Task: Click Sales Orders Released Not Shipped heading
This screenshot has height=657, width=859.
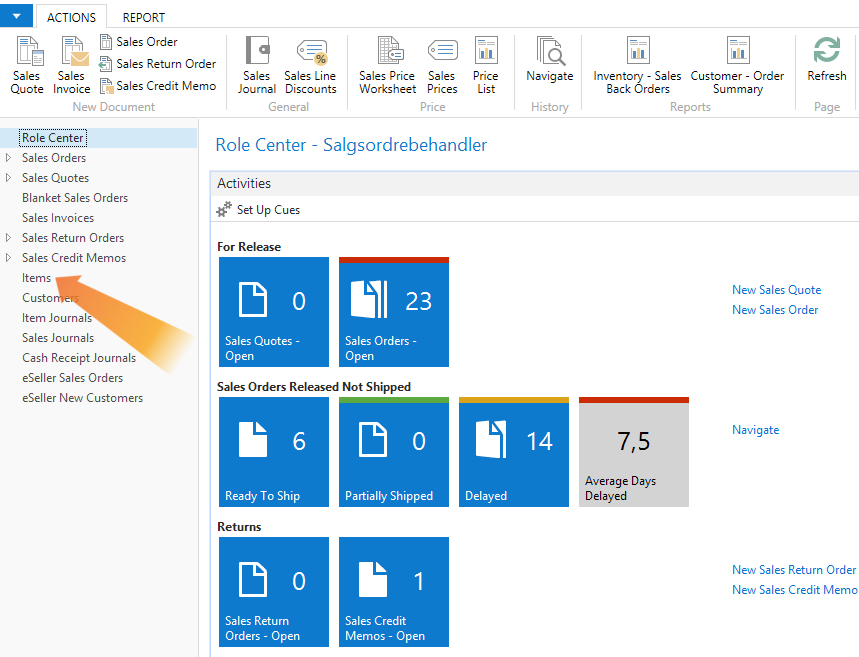Action: tap(314, 387)
